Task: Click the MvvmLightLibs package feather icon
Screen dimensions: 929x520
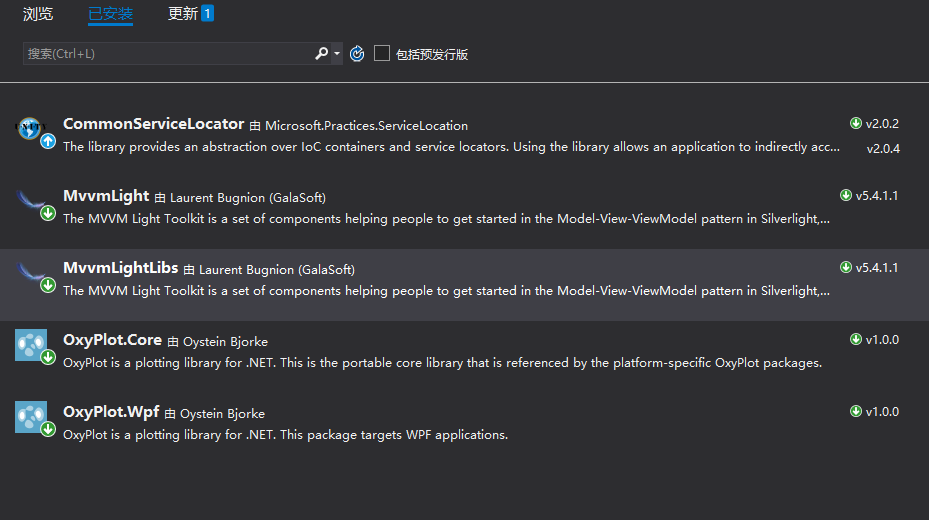Action: 31,273
